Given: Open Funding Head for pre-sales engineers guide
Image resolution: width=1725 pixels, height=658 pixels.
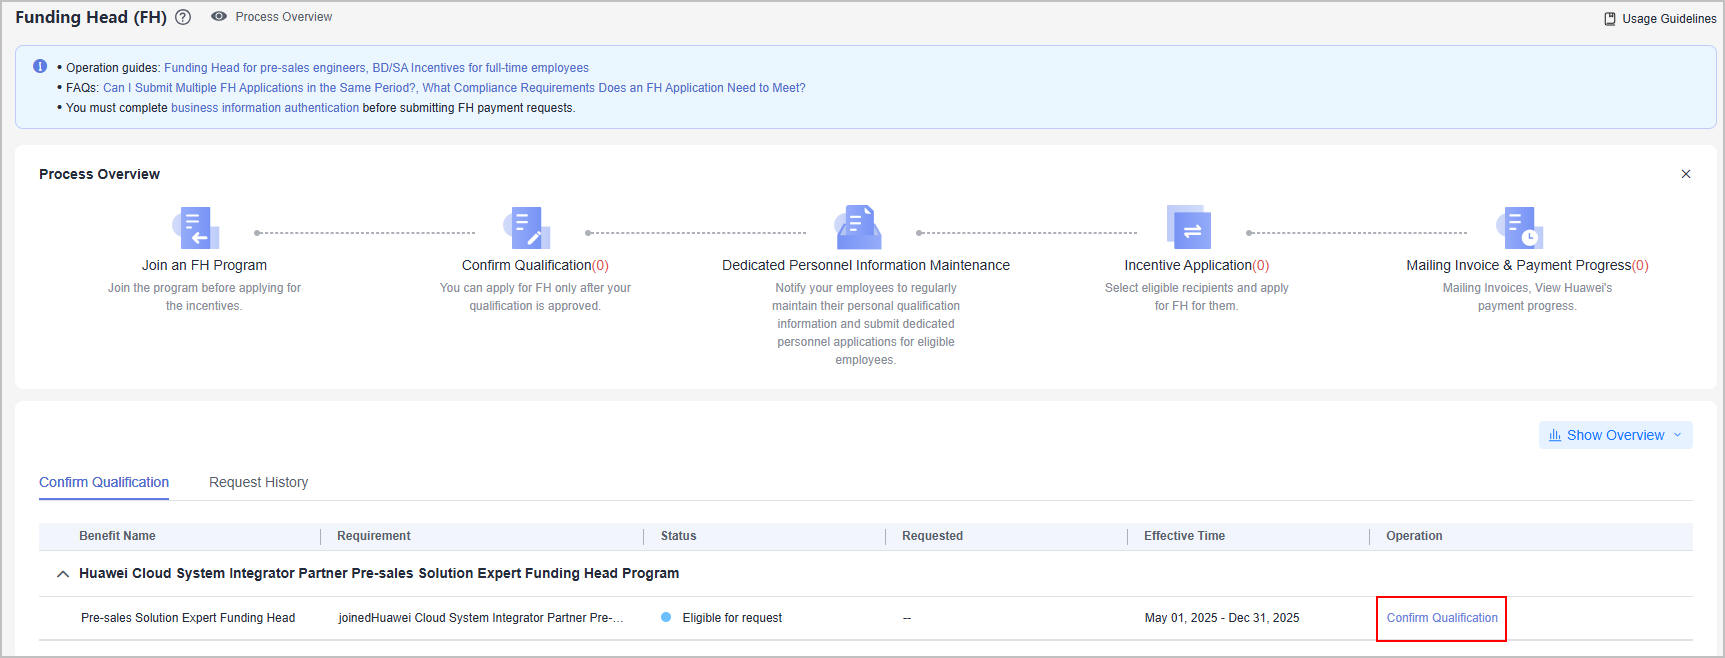Looking at the screenshot, I should coord(264,68).
